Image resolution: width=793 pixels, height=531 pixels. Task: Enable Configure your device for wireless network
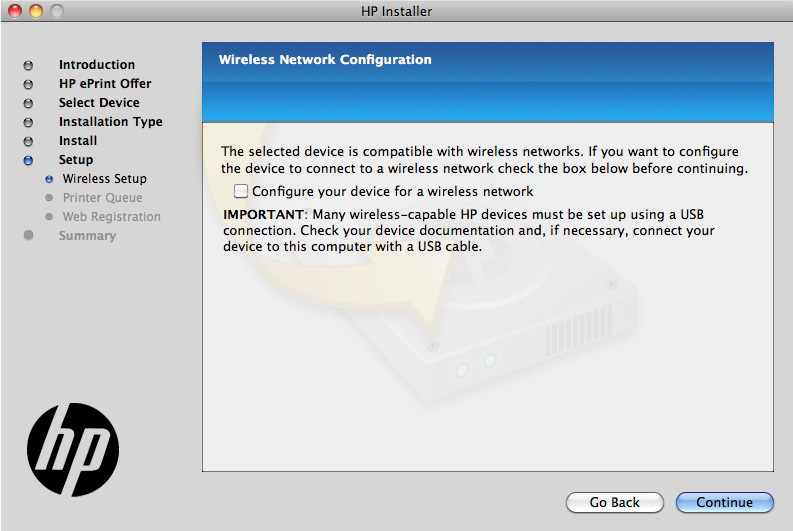(241, 191)
